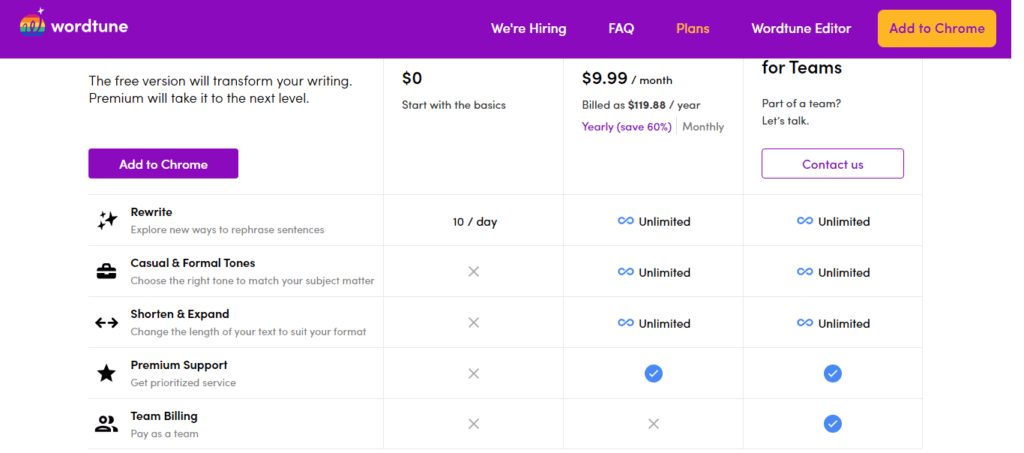Viewport: 1024px width, 453px height.
Task: Click the Contact us button
Action: 833,164
